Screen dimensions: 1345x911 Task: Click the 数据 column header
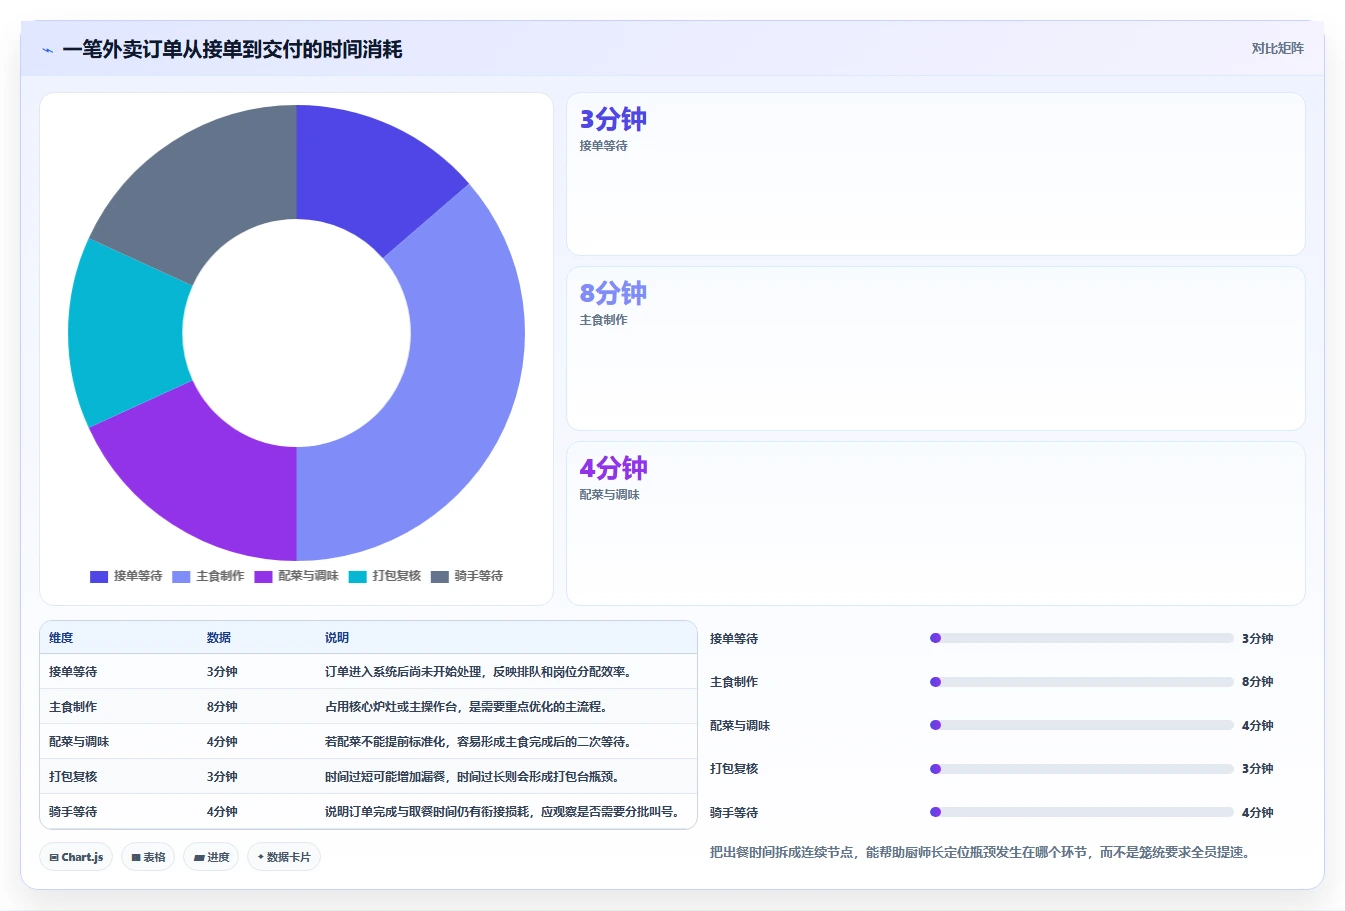pos(219,637)
